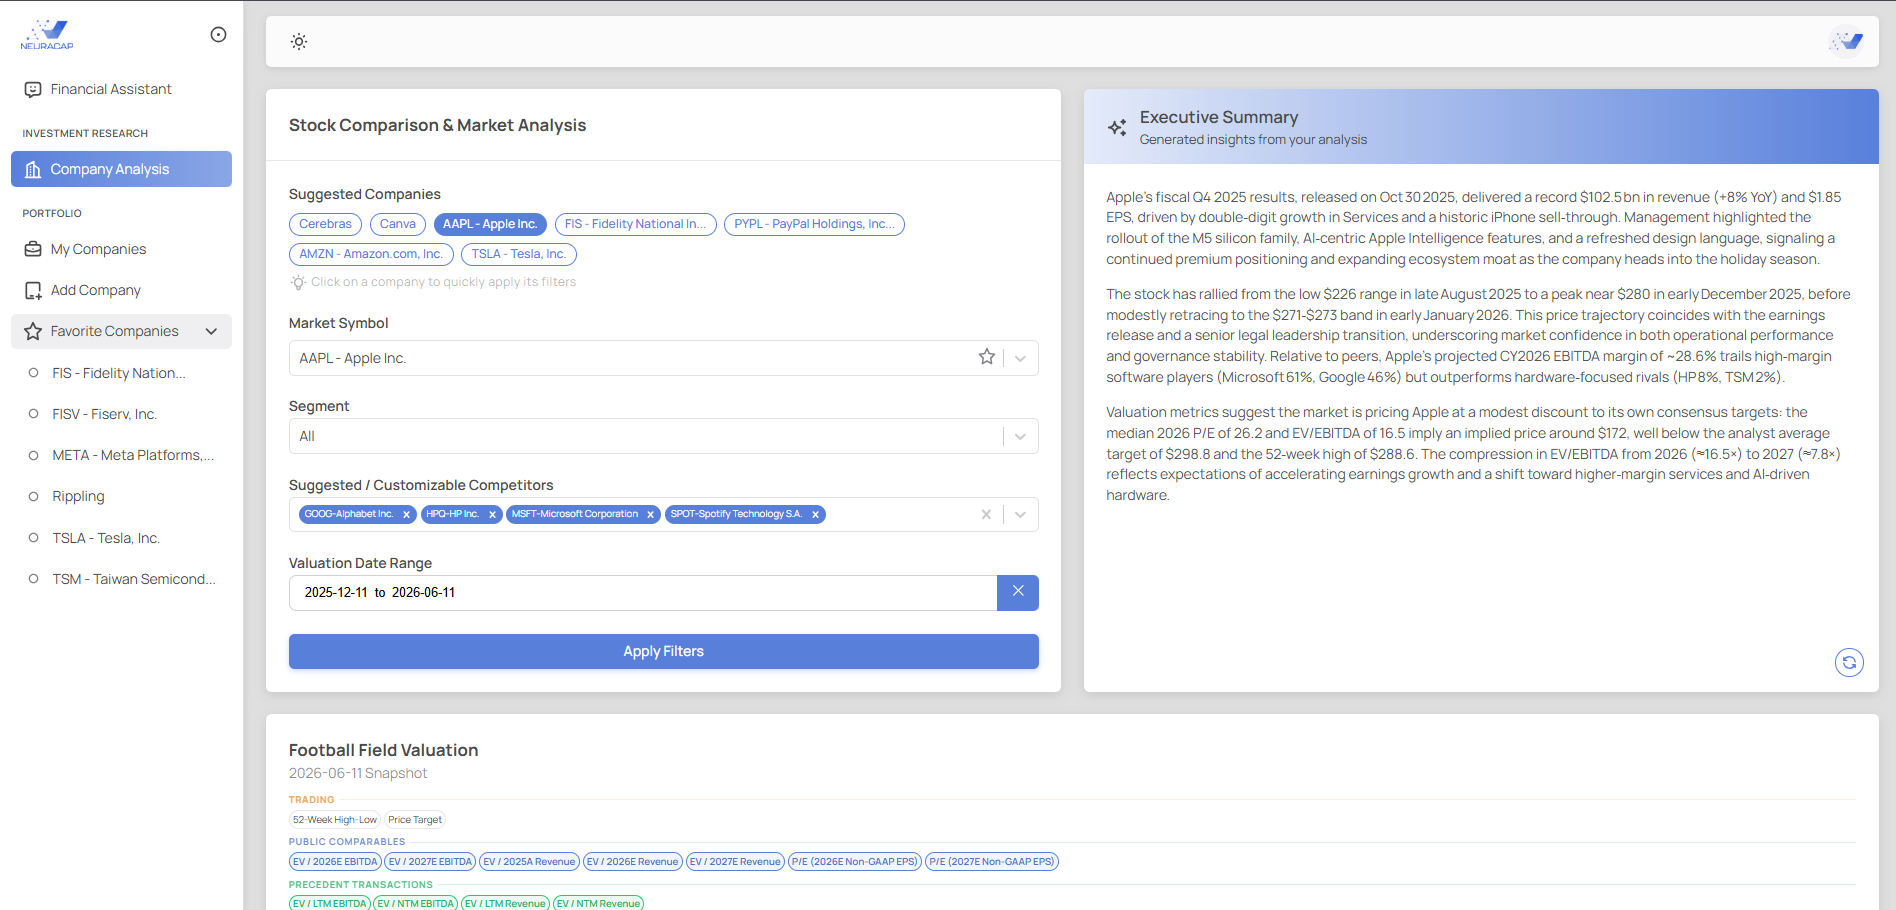Toggle EV / 2027E Revenue chip
This screenshot has width=1896, height=910.
[735, 862]
